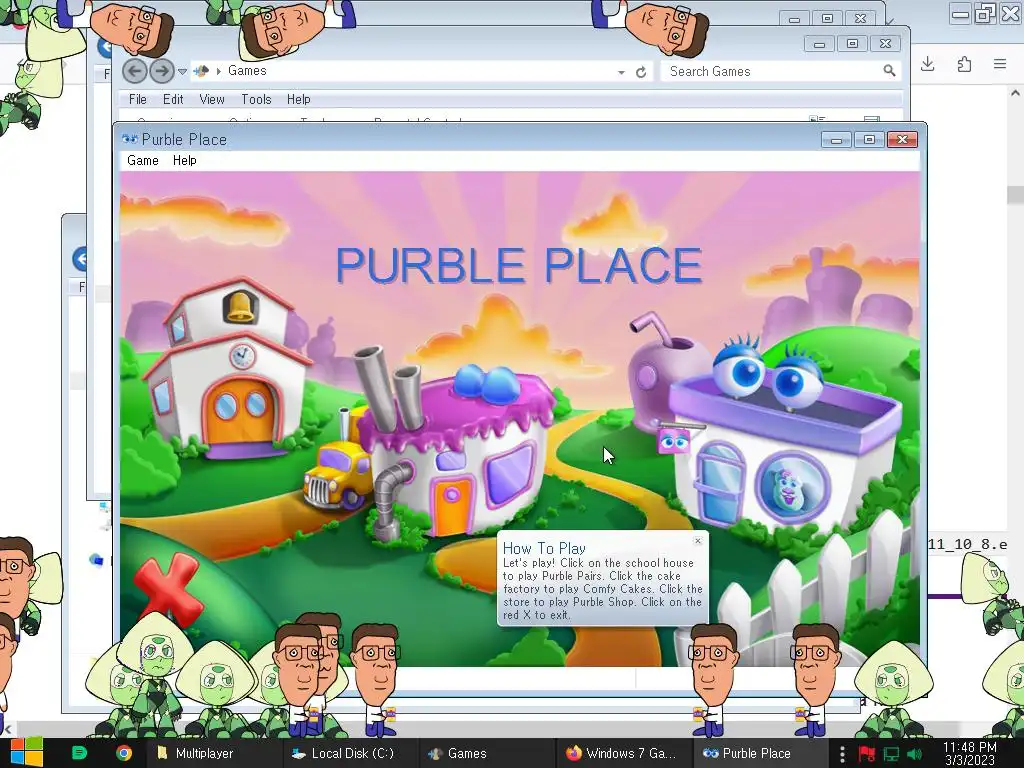Click the red flag tray icon

pos(866,754)
